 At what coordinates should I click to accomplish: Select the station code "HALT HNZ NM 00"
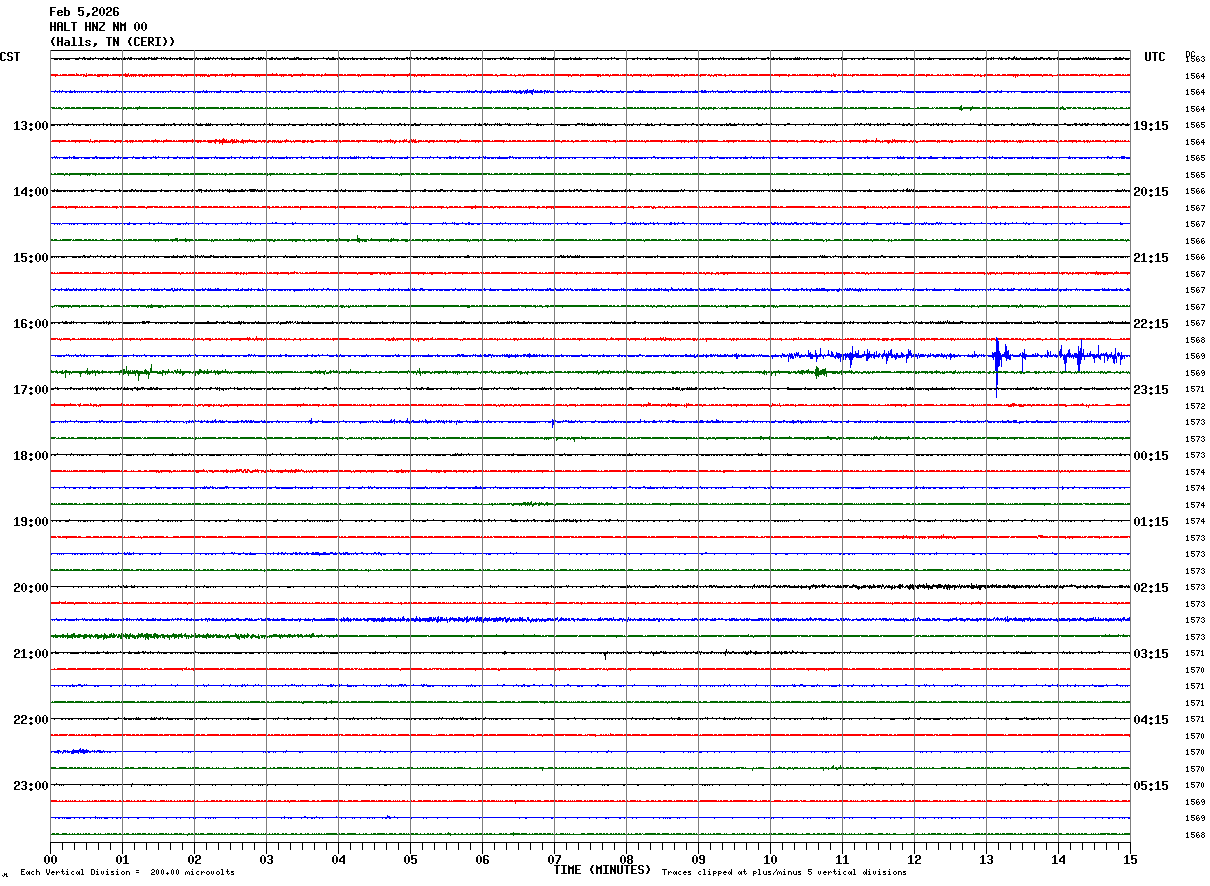coord(98,27)
